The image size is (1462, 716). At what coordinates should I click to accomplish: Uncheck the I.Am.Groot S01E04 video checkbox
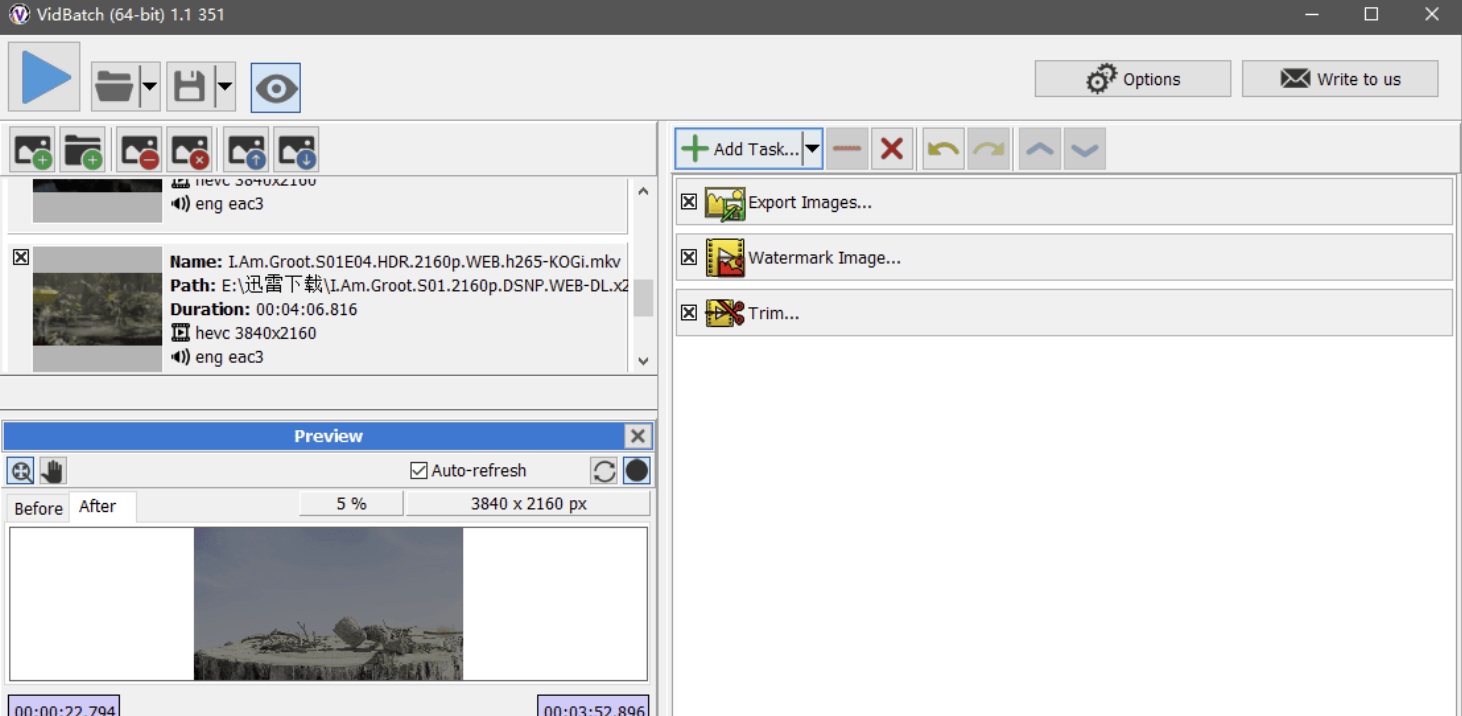[21, 258]
